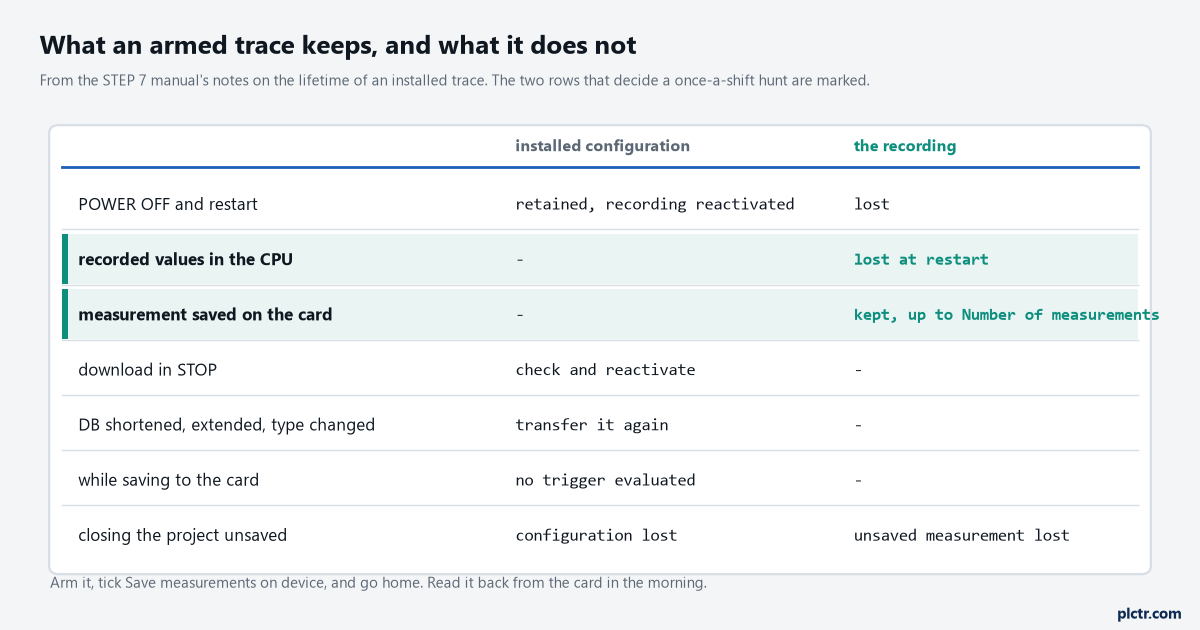
Task: Click the 'configuration lost' cell
Action: [x=596, y=535]
